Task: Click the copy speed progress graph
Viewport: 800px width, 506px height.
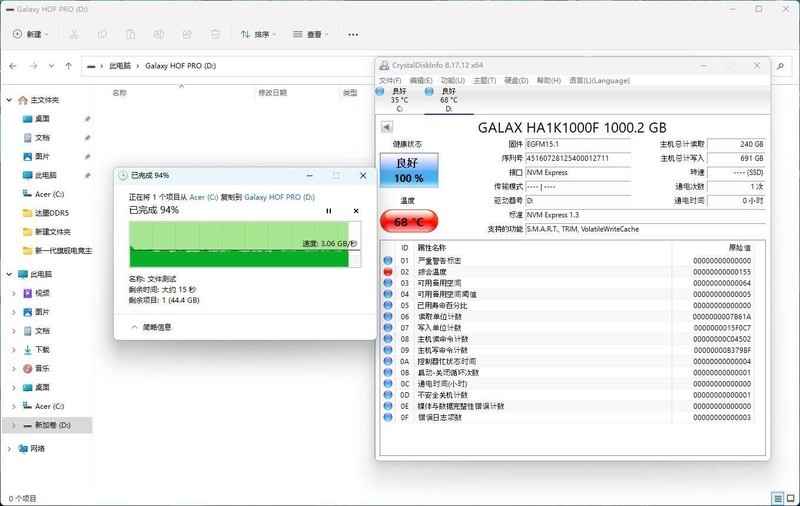Action: 245,244
